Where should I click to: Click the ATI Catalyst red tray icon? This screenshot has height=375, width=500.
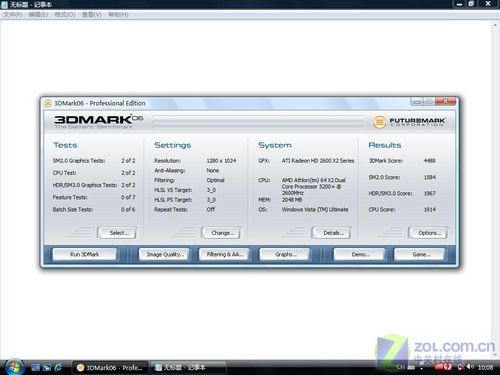click(x=438, y=367)
